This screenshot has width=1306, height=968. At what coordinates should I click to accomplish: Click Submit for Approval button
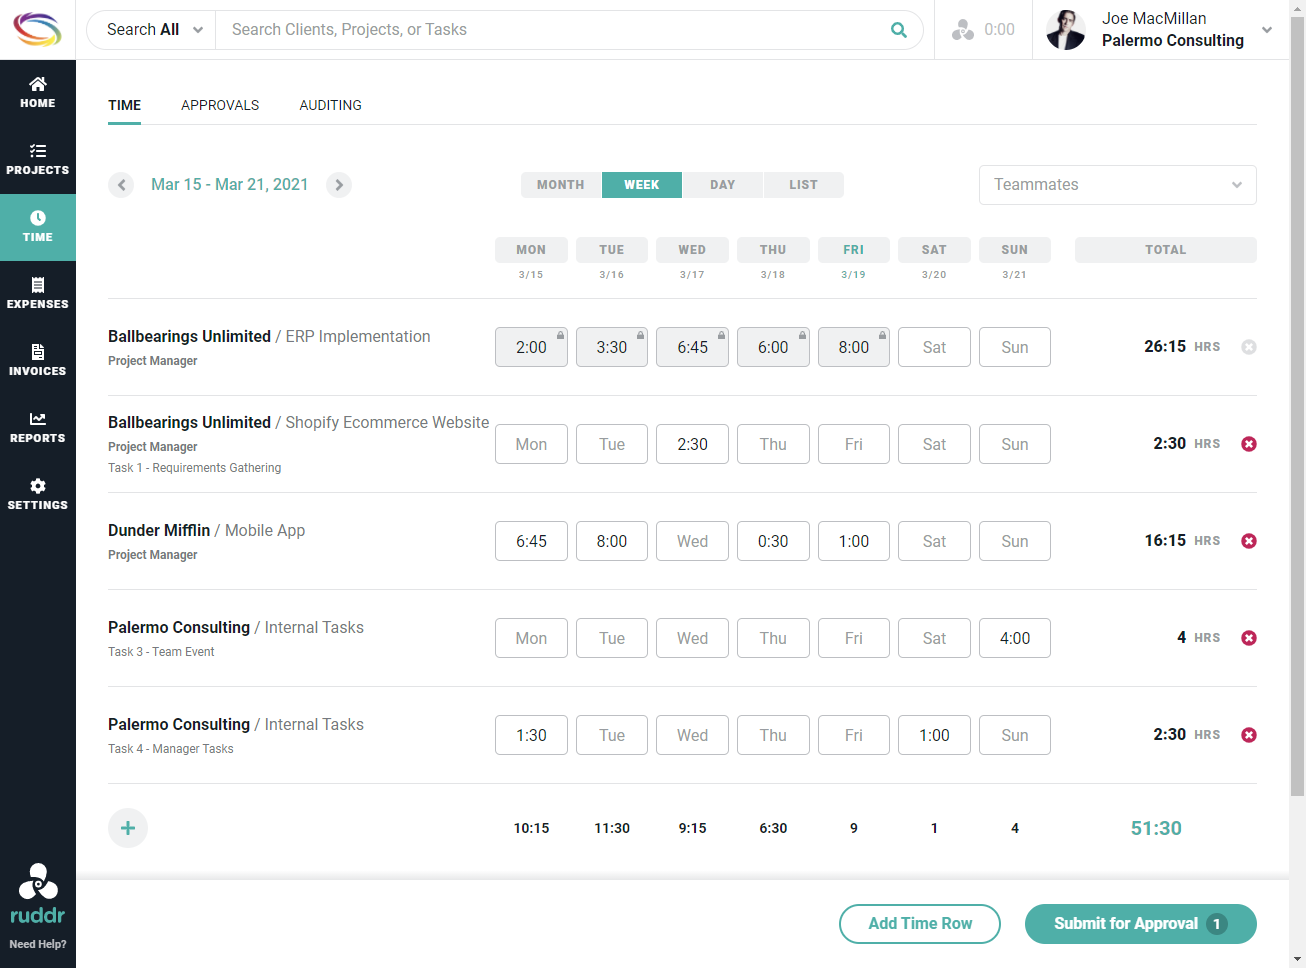[1141, 924]
